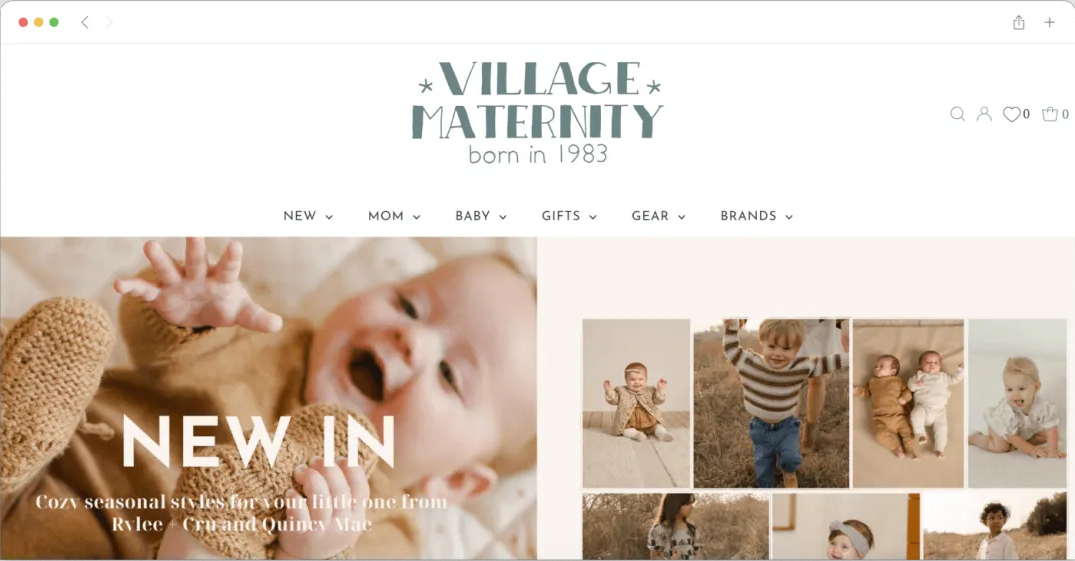
Task: View the wishlist heart icon
Action: pos(1011,114)
